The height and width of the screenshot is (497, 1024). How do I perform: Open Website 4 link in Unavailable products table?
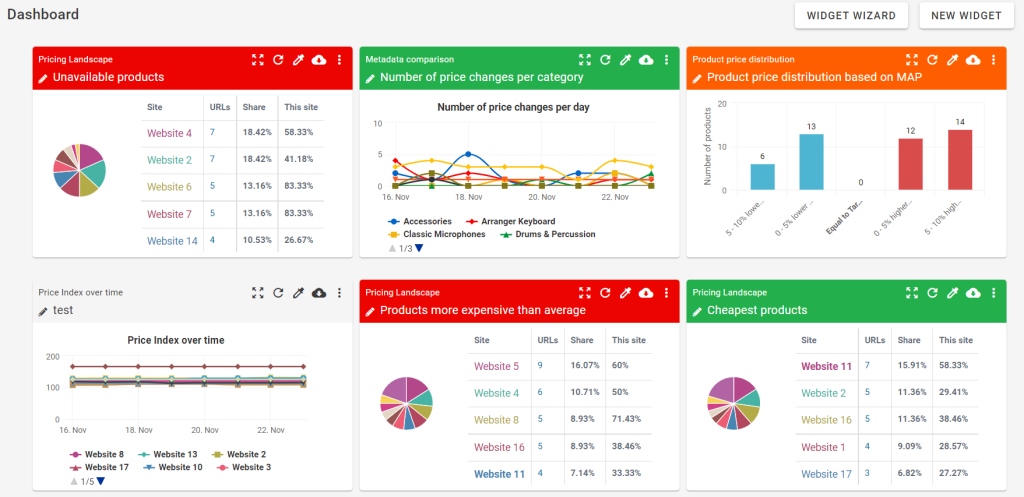tap(168, 133)
